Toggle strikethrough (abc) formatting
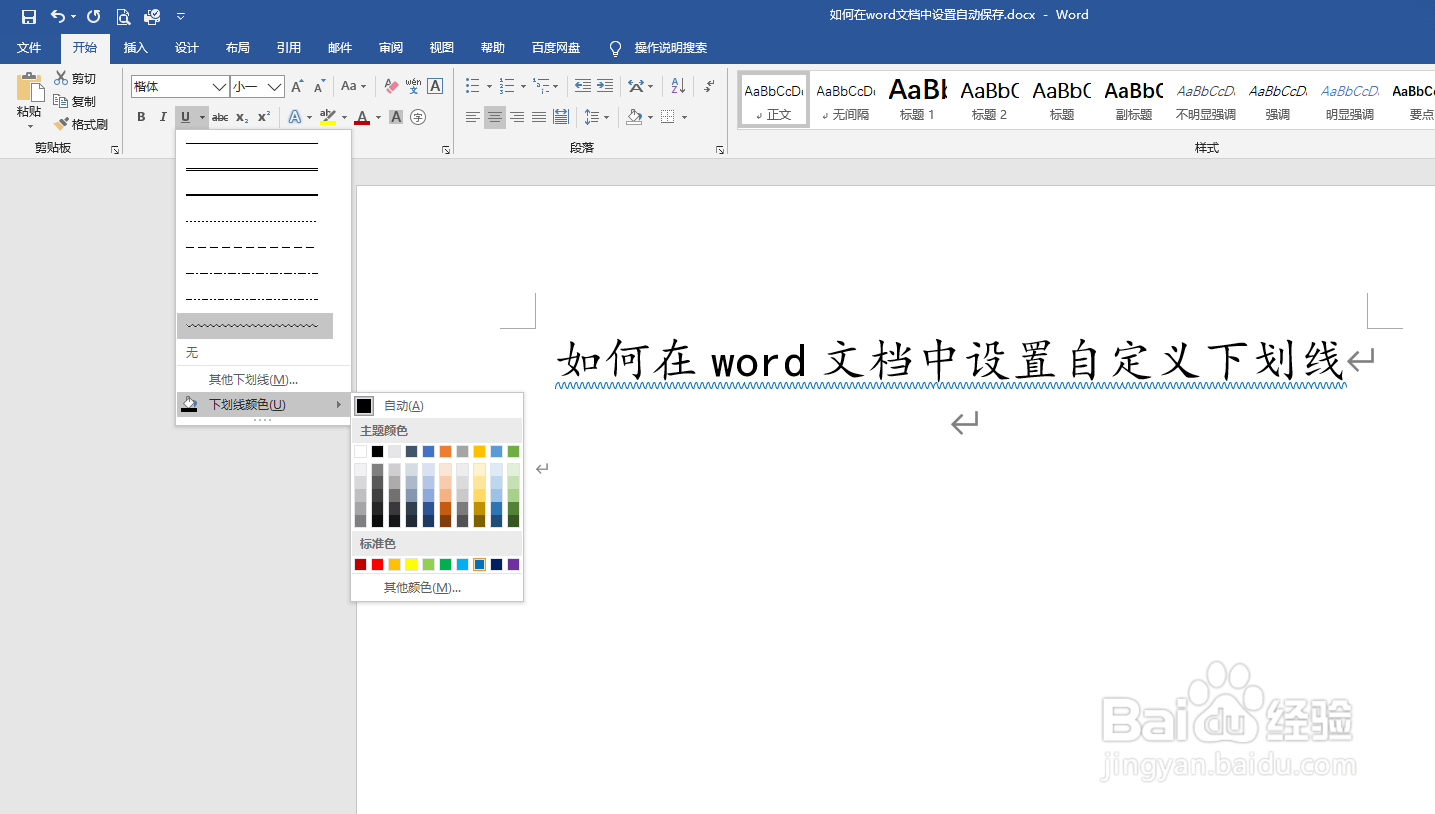1435x814 pixels. pos(220,117)
